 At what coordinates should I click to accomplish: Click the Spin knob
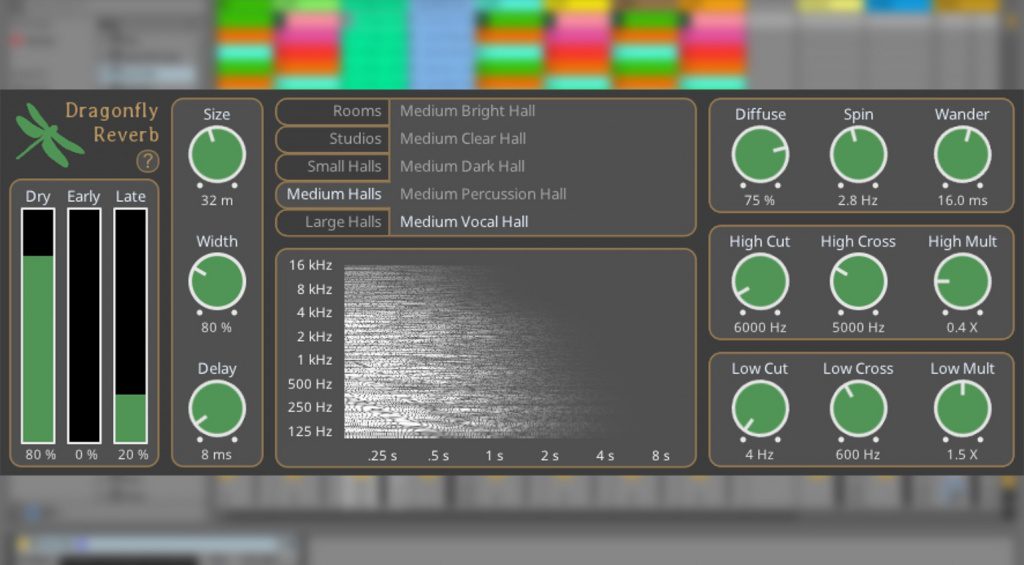858,155
